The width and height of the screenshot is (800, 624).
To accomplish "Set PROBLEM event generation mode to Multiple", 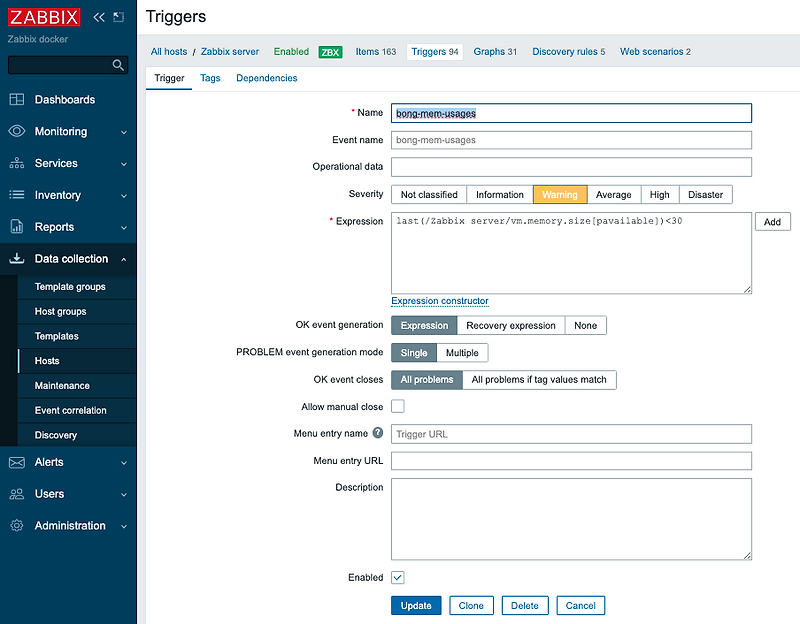I will [x=463, y=352].
